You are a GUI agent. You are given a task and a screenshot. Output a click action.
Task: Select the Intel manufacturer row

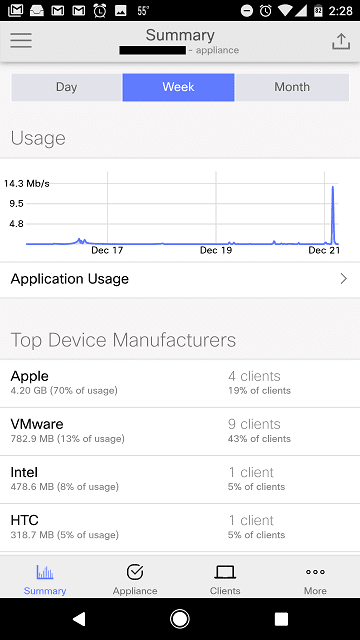(x=180, y=479)
